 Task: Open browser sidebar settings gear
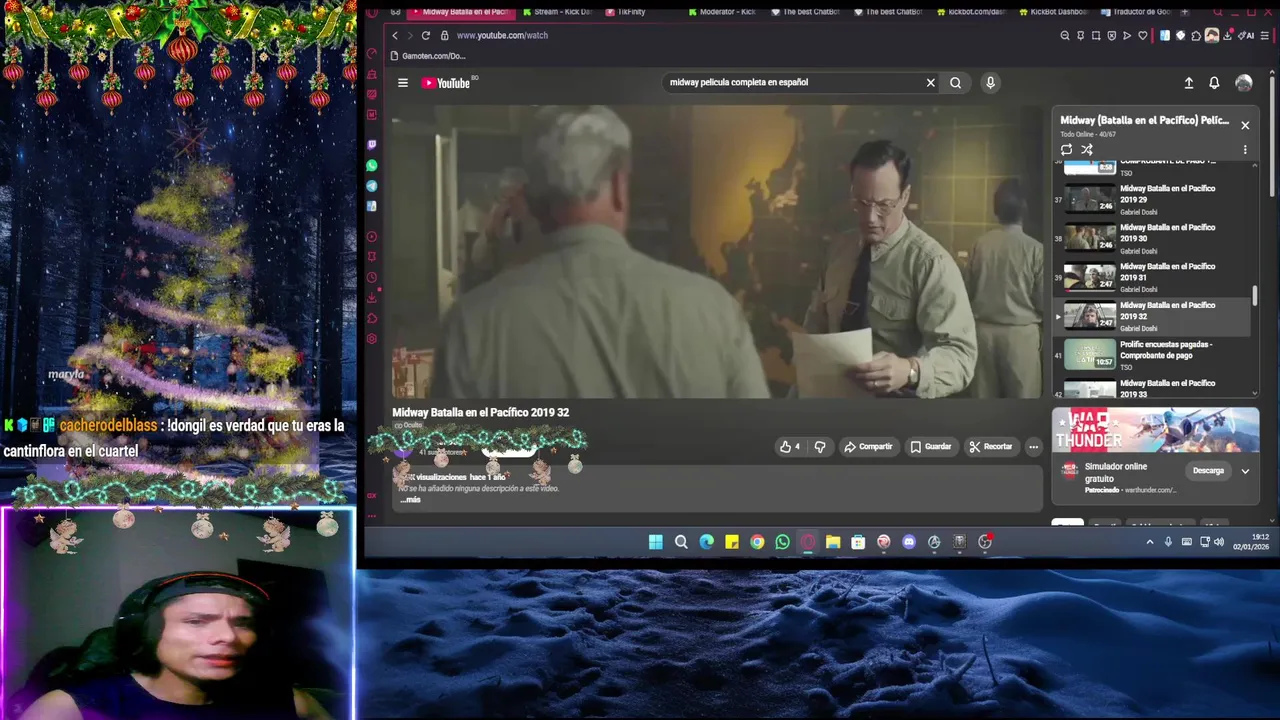point(372,339)
